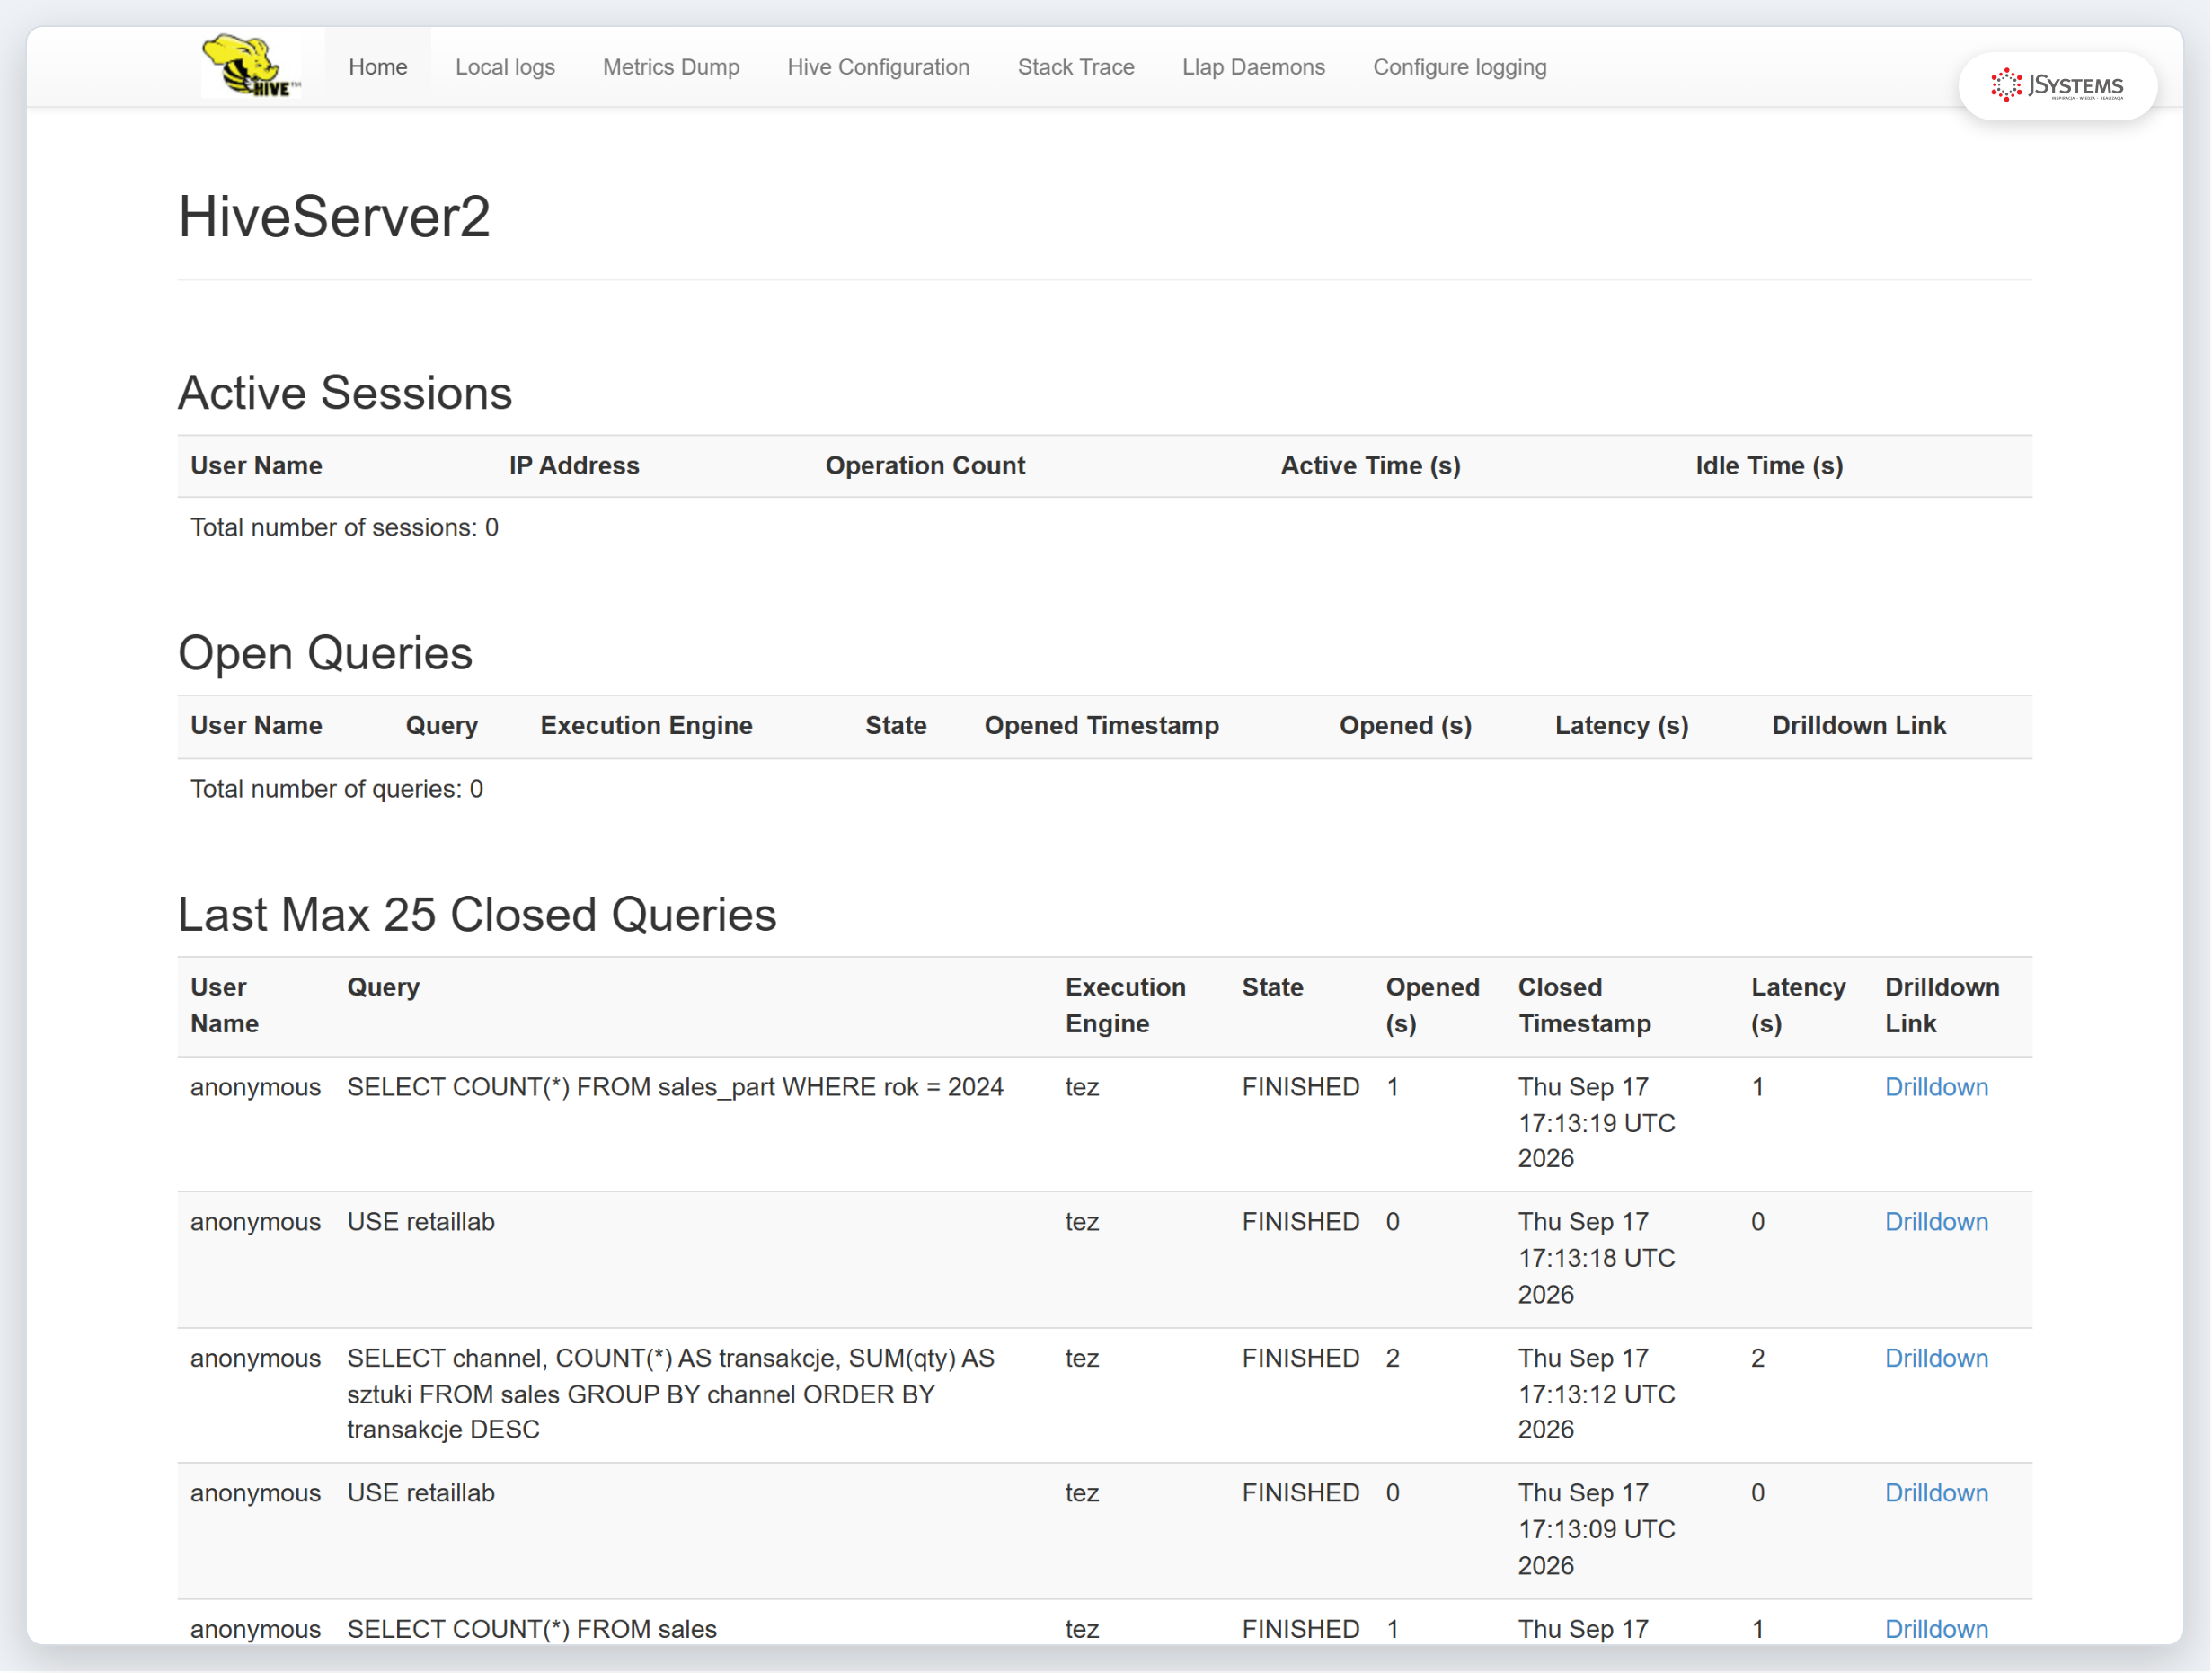Click the Hive bee logo
The height and width of the screenshot is (1673, 2212).
pyautogui.click(x=251, y=66)
